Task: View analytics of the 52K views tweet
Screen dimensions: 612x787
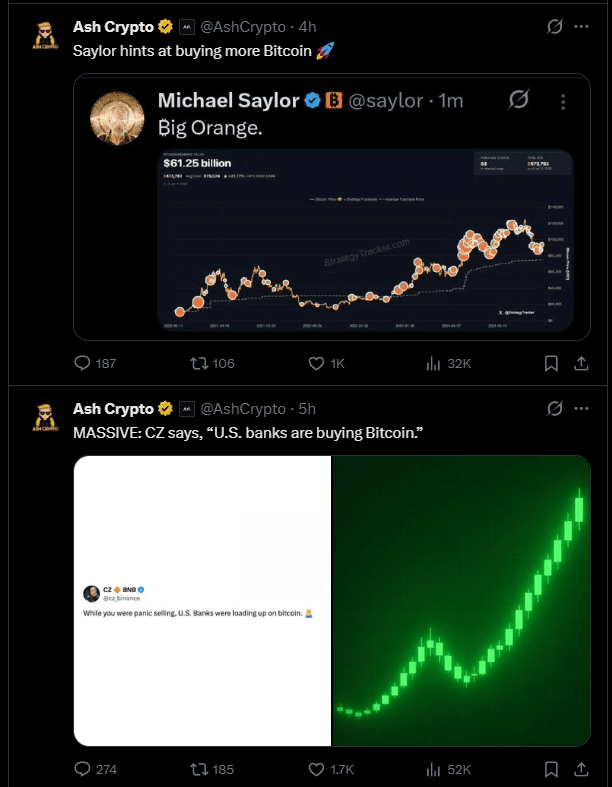Action: (x=434, y=769)
